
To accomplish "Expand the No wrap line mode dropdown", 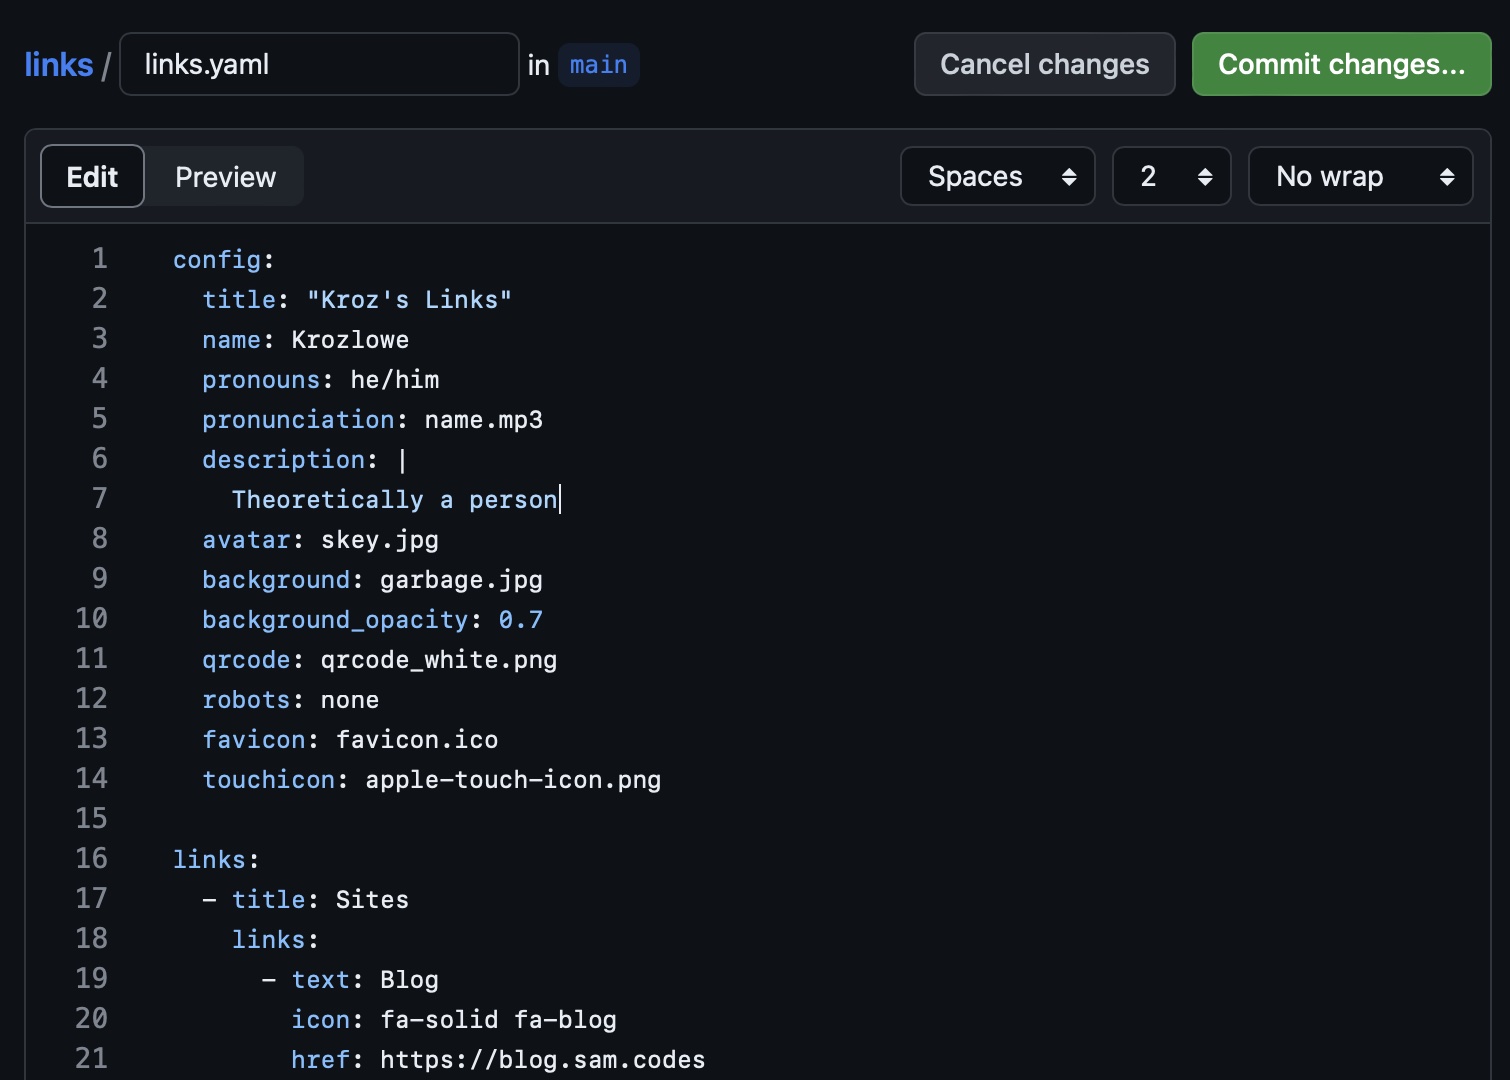I will pos(1360,177).
